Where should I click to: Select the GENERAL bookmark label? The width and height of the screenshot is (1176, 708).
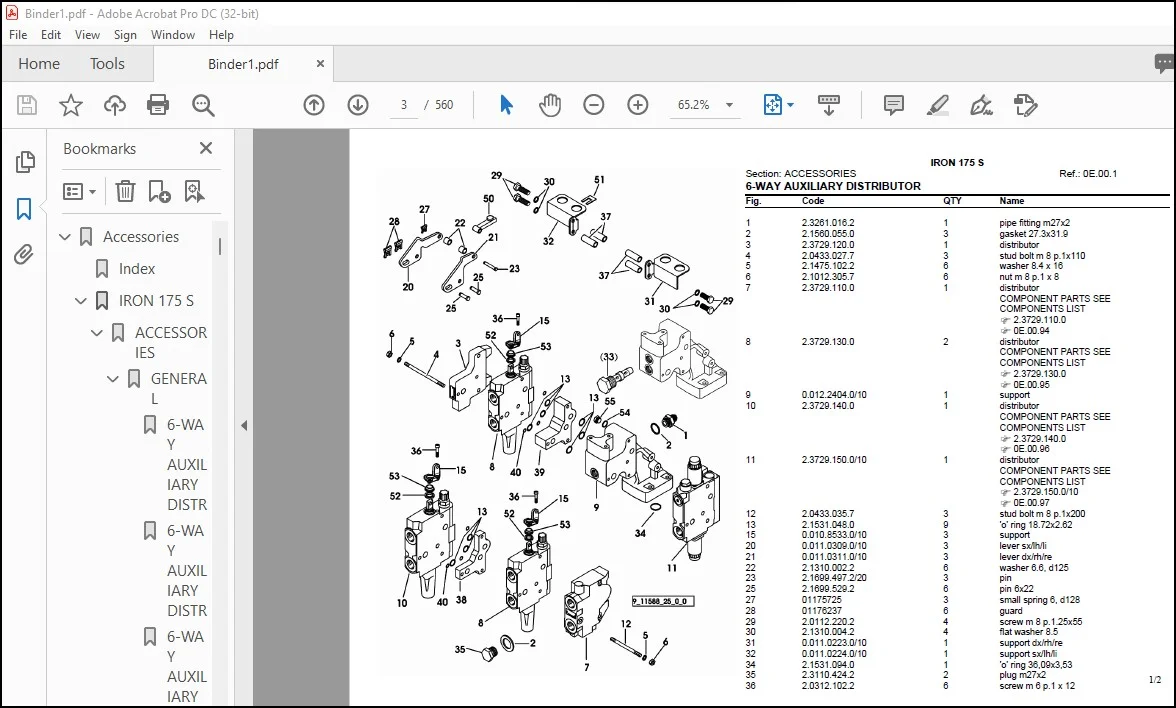[178, 388]
